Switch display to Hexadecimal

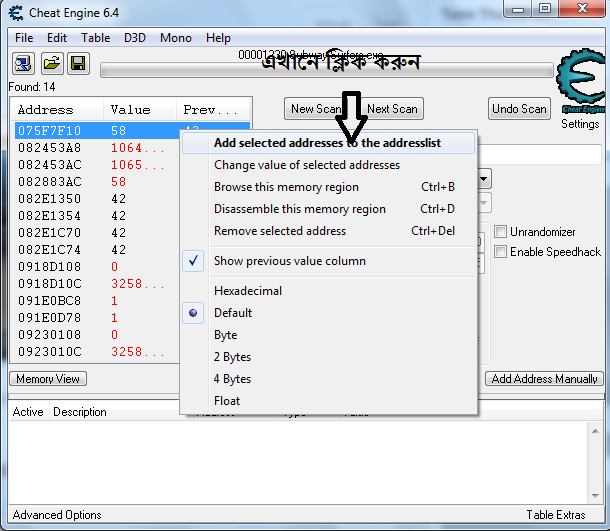328,291
